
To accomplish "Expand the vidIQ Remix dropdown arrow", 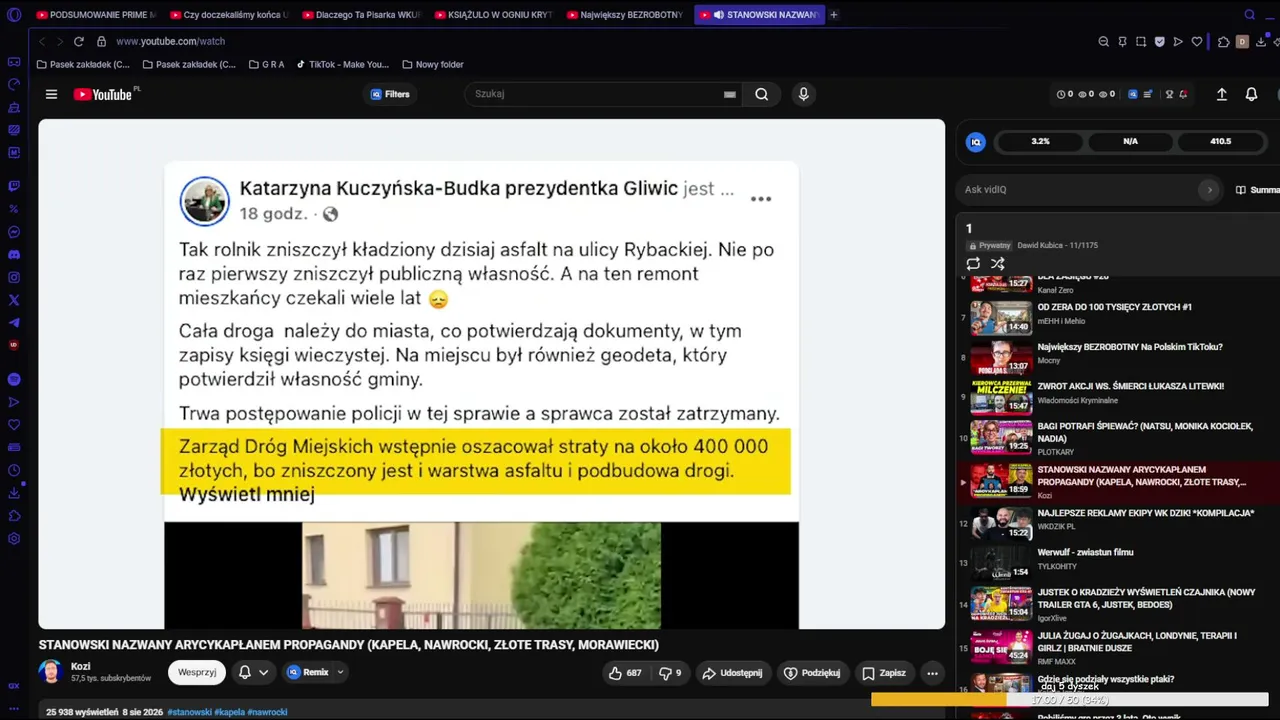I will [340, 673].
